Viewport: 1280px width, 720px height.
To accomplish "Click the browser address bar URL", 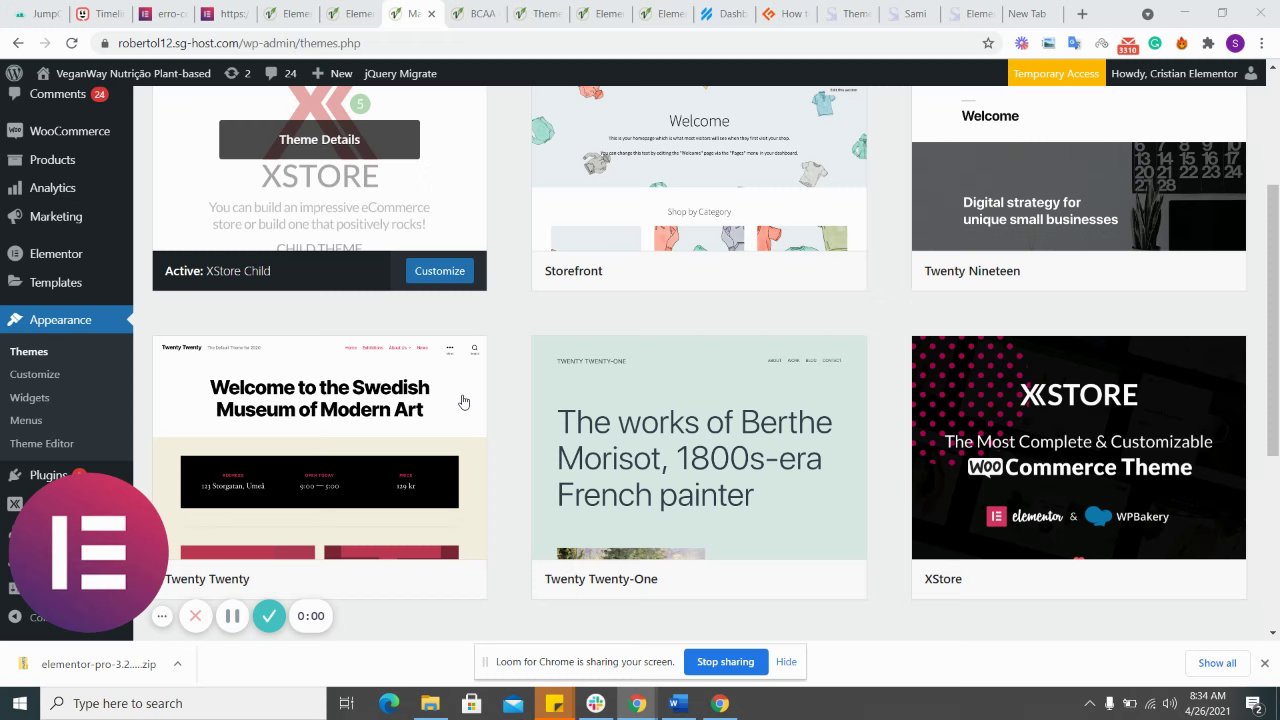I will point(239,43).
